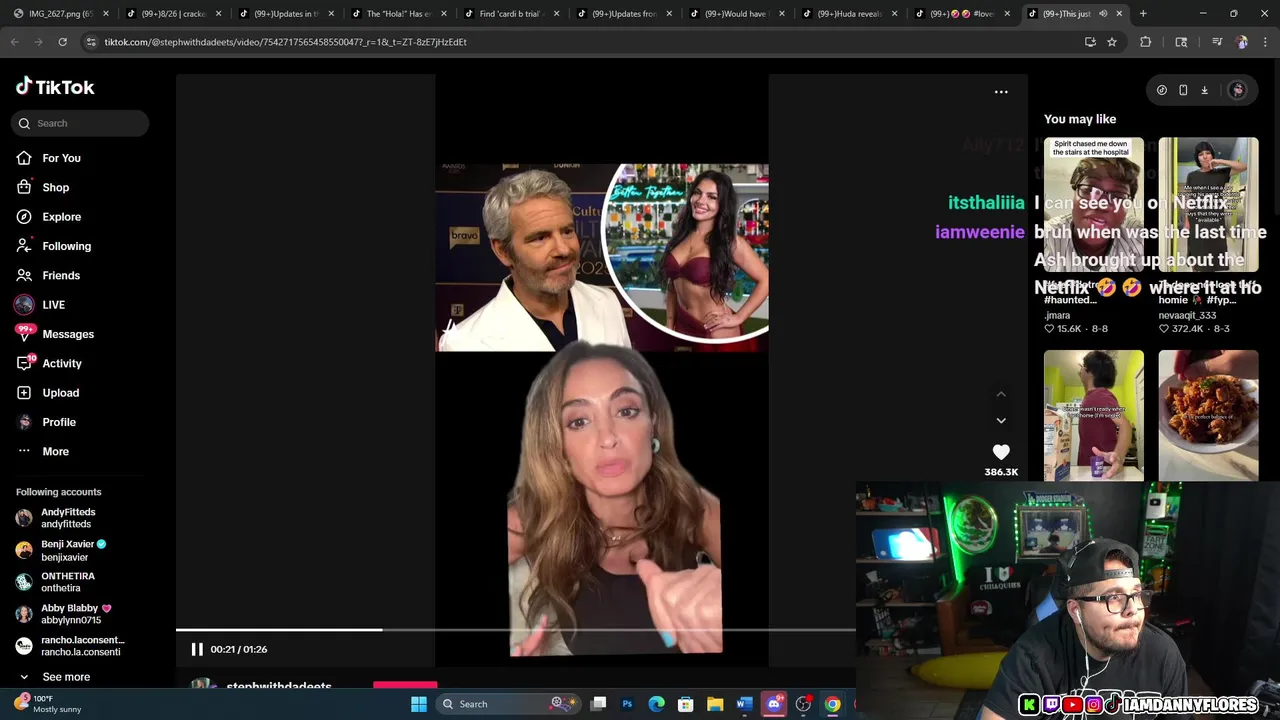Open the nevaaqit_333 recommended video thumbnail
1280x720 pixels.
1208,204
